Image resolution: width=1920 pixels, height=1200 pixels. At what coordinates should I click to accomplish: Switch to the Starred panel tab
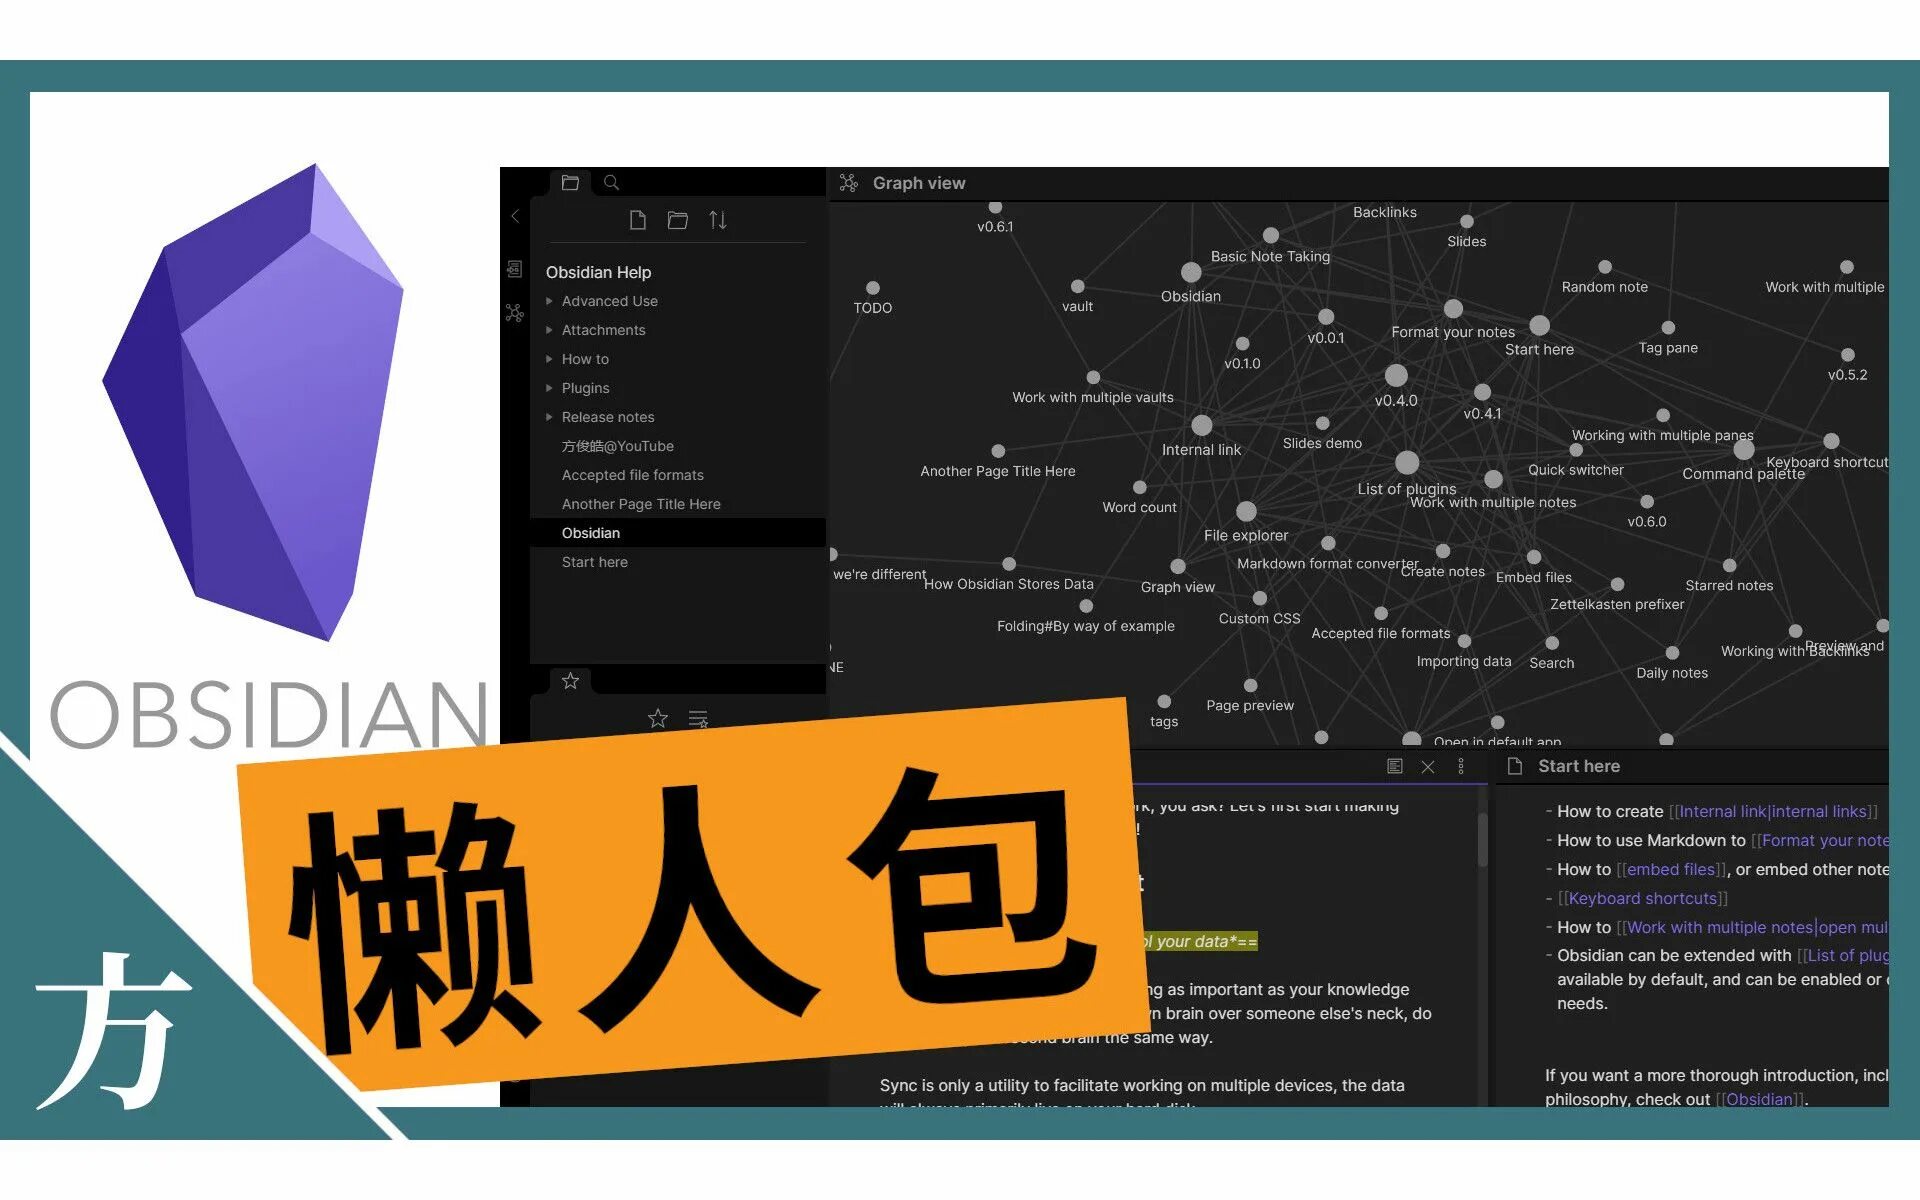coord(570,681)
